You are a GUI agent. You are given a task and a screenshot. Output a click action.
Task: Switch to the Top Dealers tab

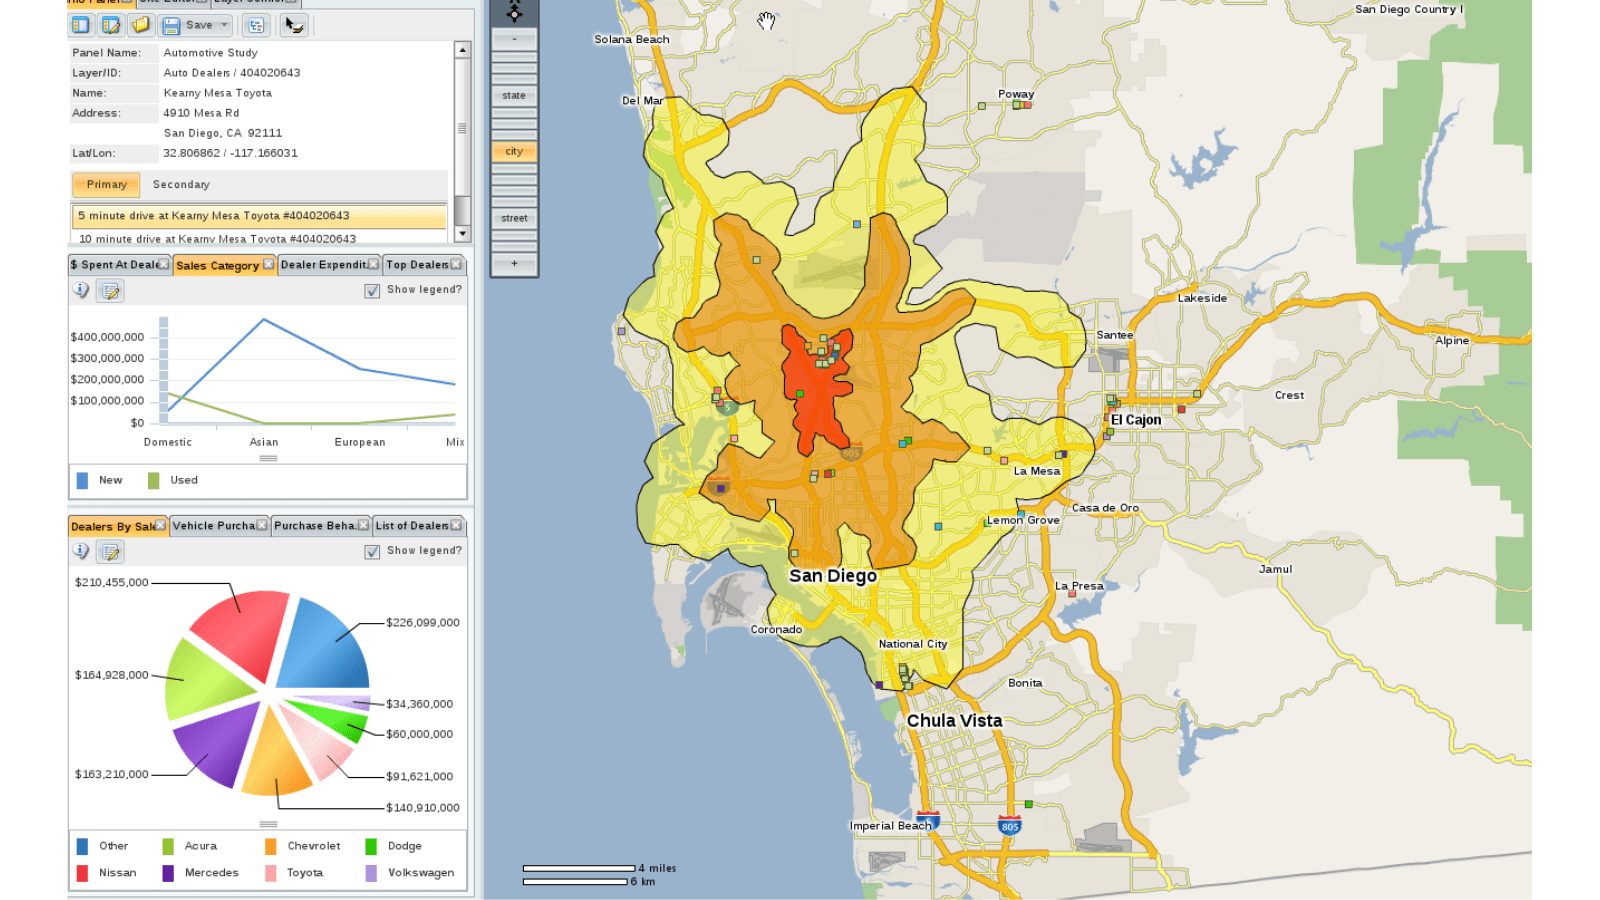click(417, 265)
